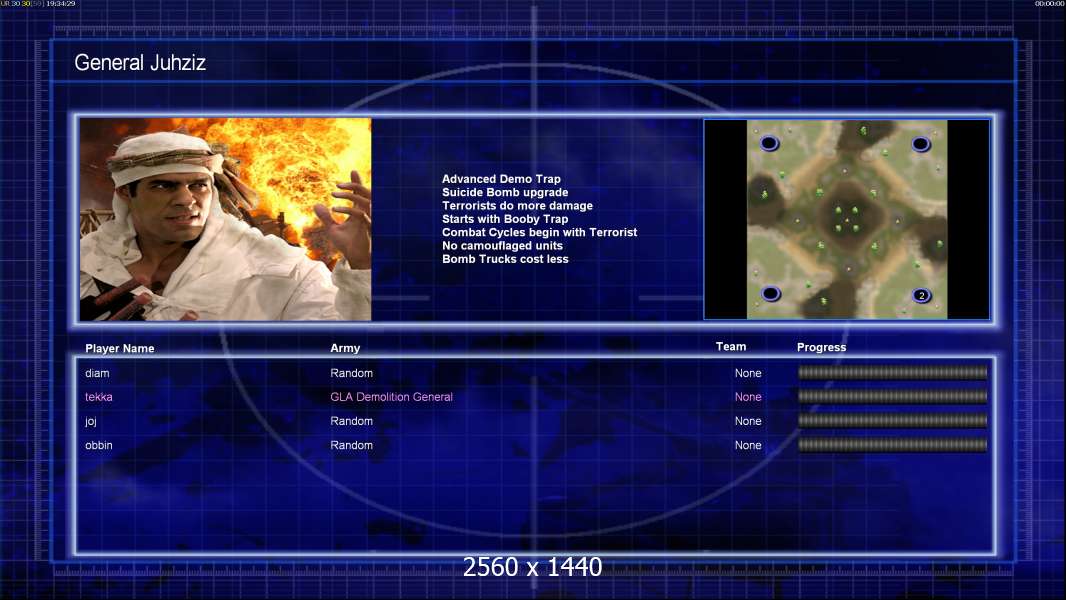Click 'GLA Demolition General' army text
The width and height of the screenshot is (1066, 600).
[392, 397]
